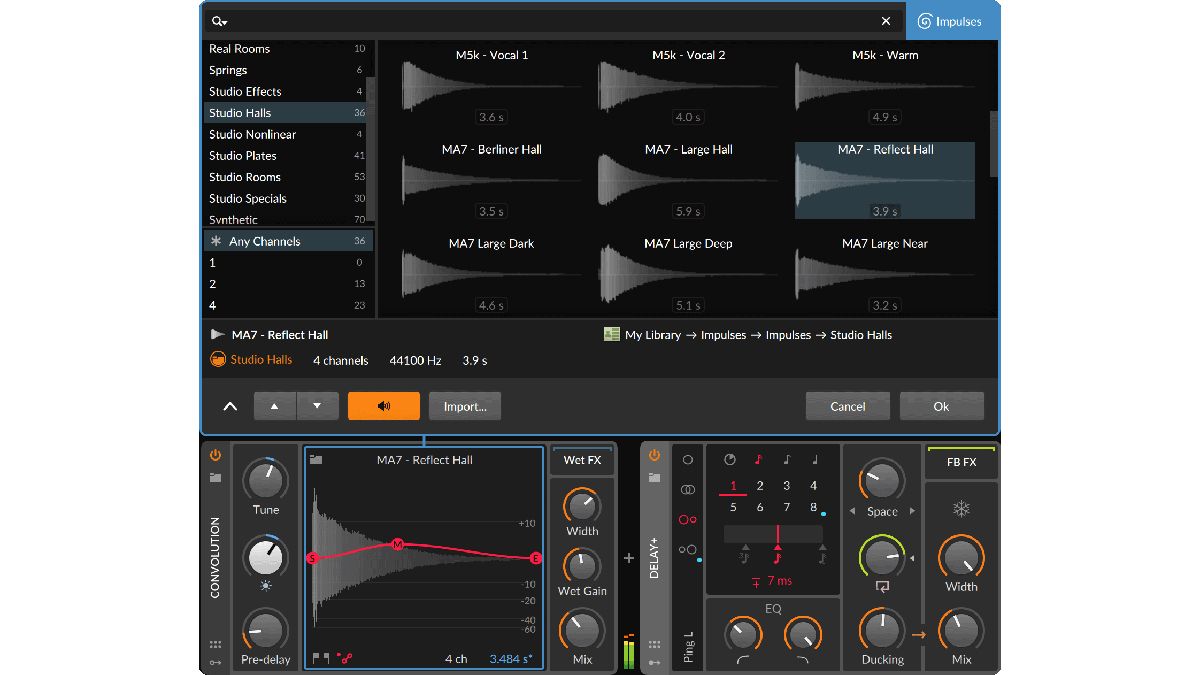
Task: Click the Import... button
Action: [465, 406]
